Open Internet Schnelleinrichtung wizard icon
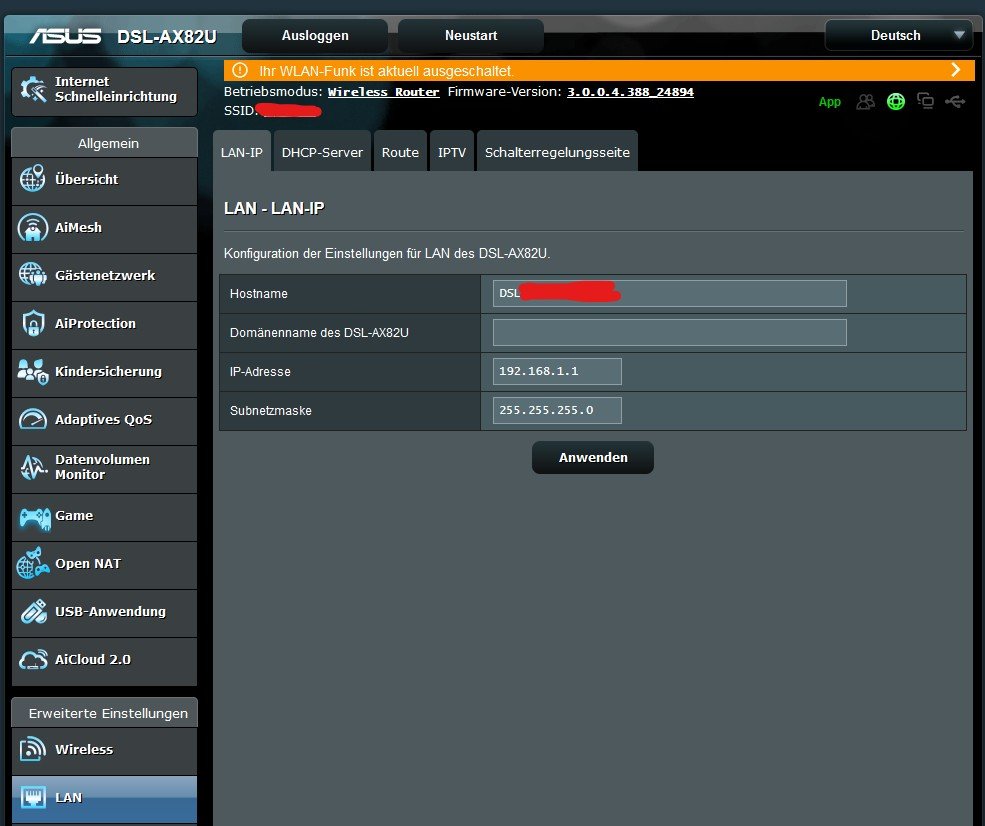 coord(33,90)
